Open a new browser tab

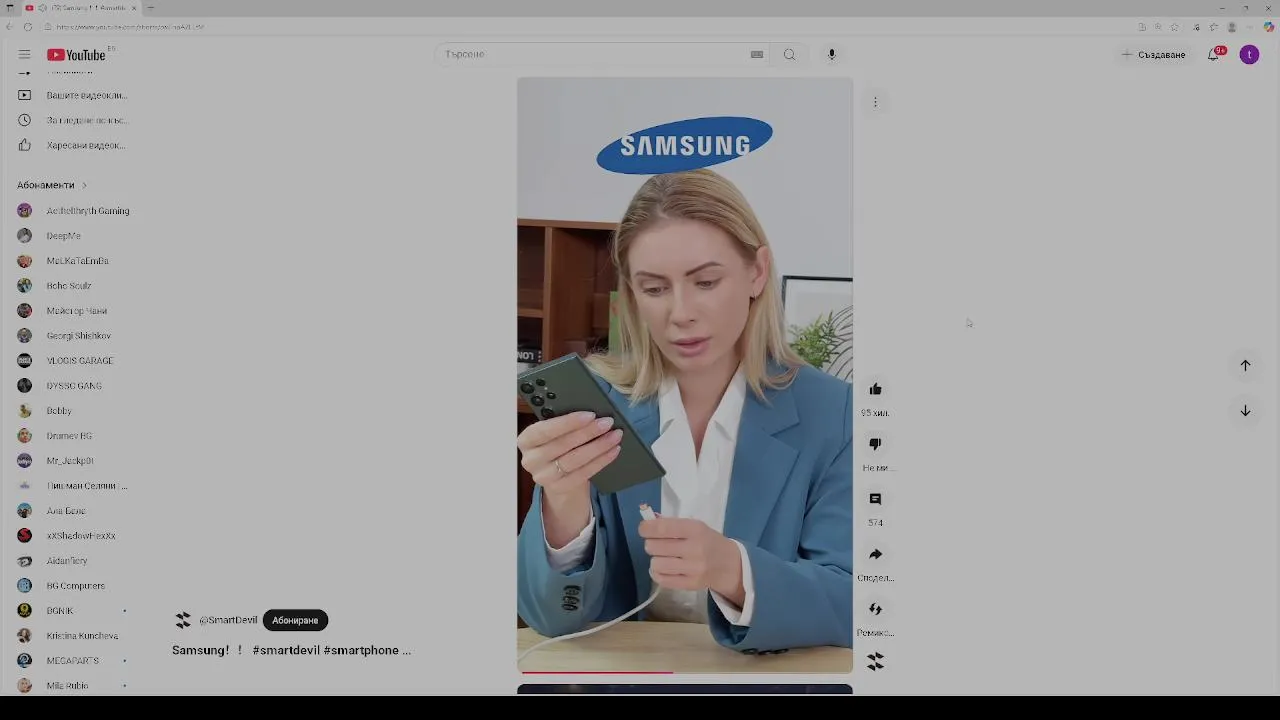(x=150, y=8)
